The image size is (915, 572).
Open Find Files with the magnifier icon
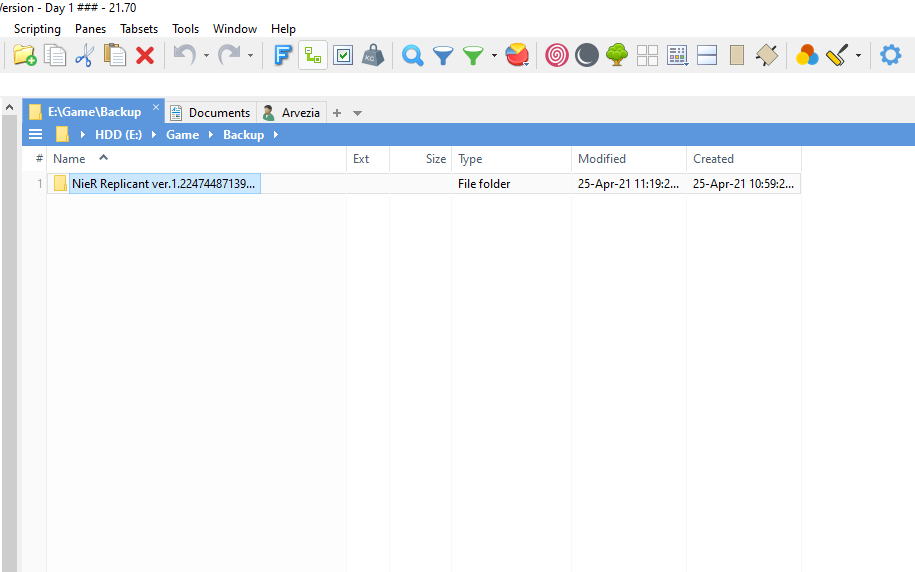pos(412,56)
